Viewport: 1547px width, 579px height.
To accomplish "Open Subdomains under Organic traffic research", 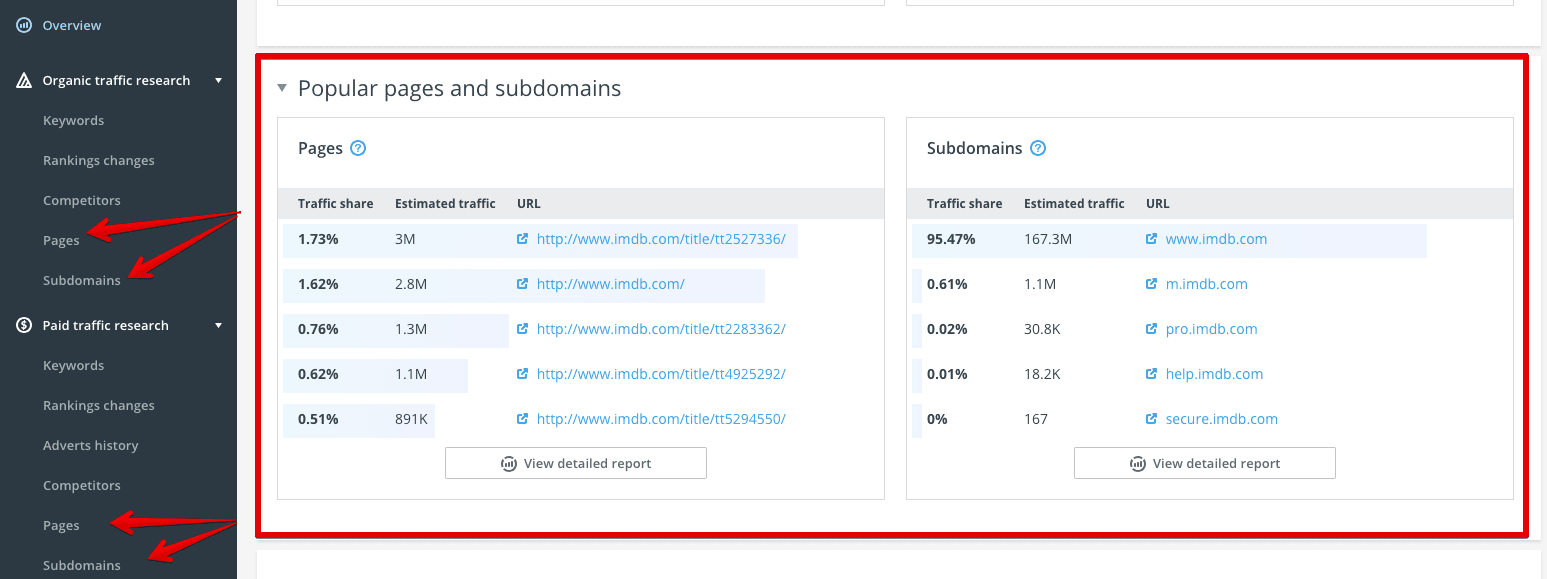I will [x=82, y=280].
